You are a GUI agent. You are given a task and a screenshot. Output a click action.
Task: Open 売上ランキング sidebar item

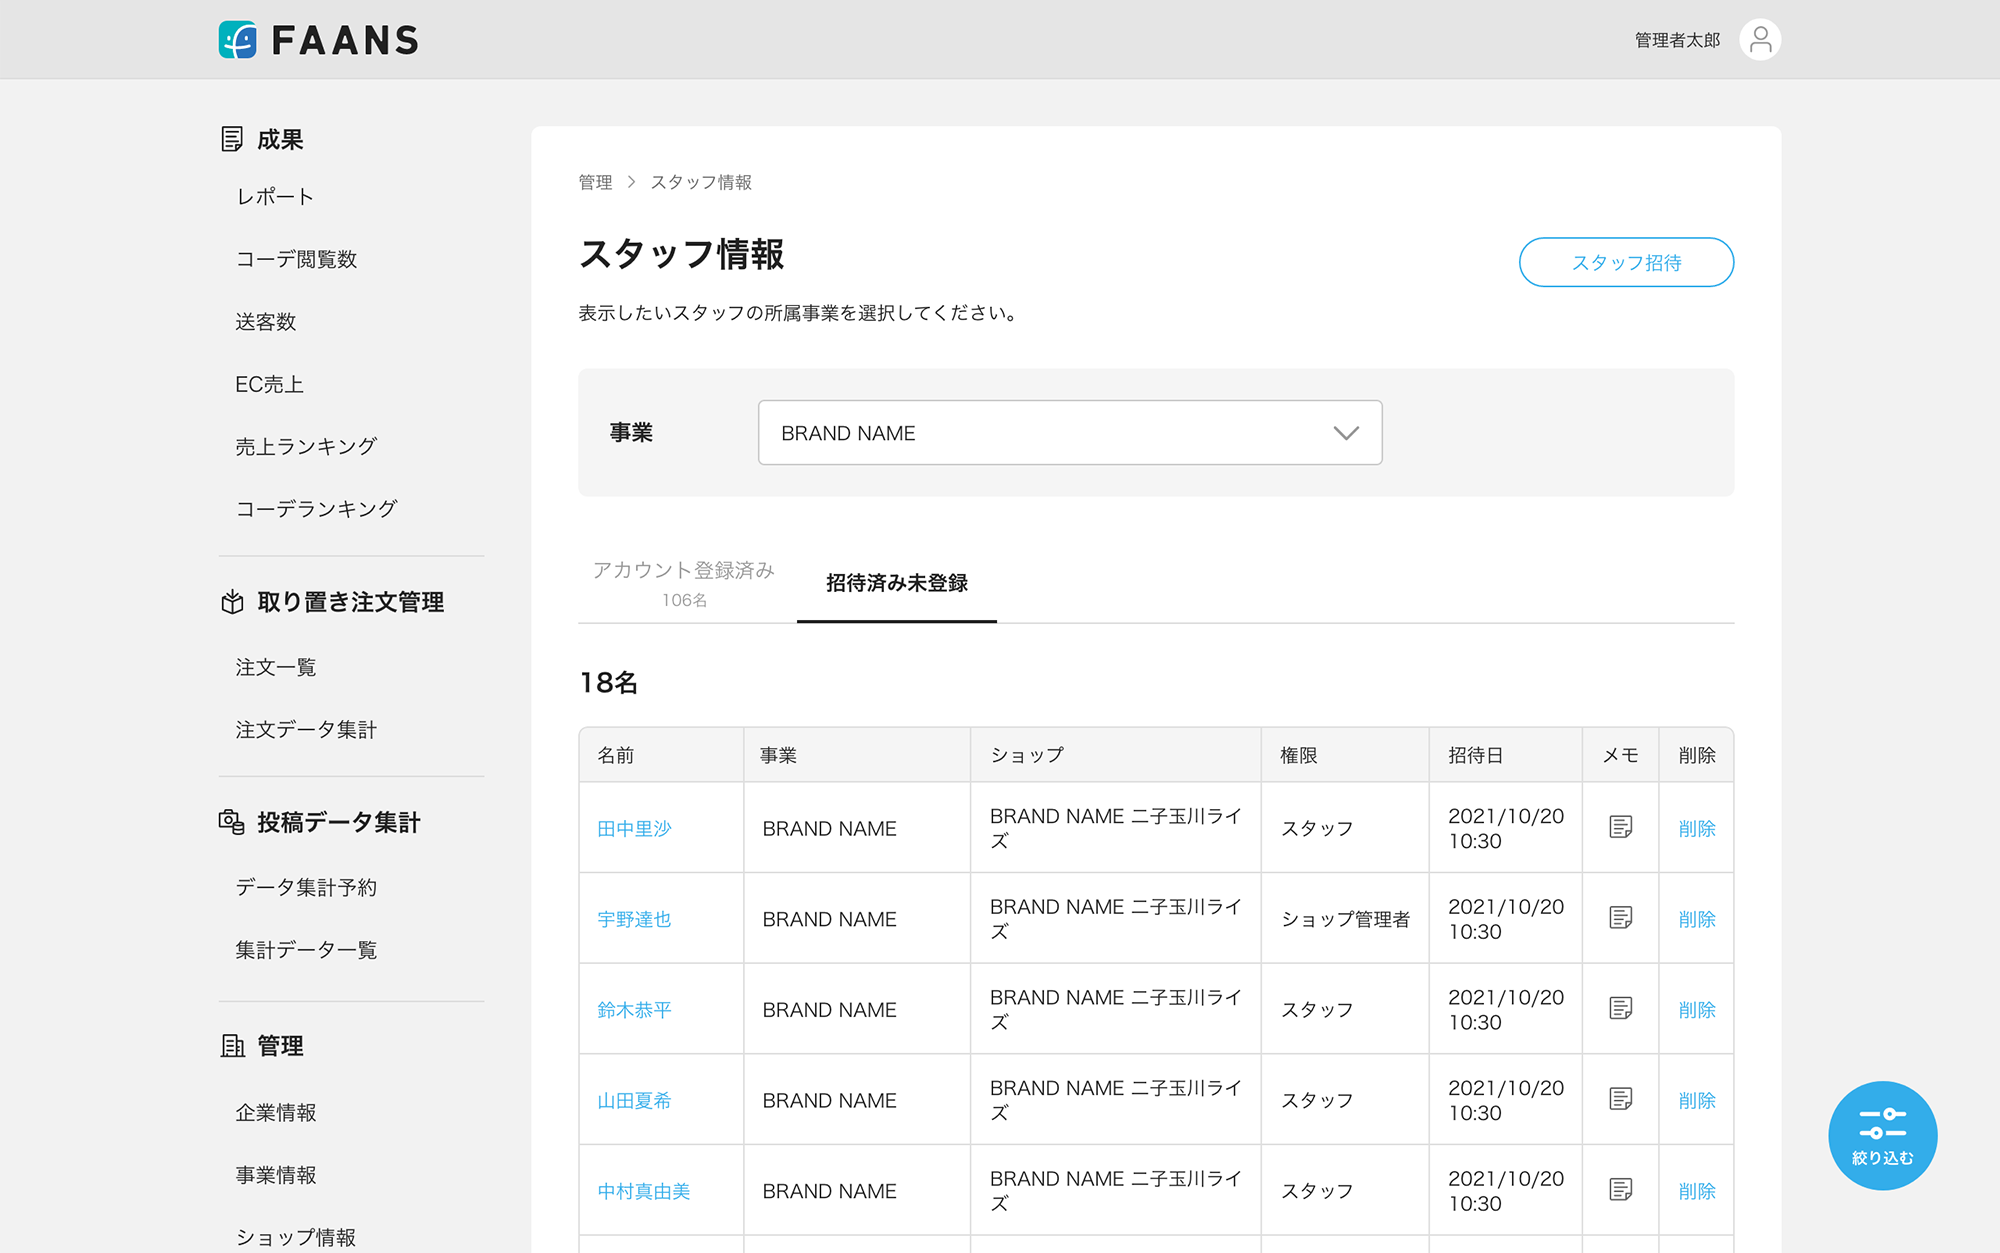tap(306, 447)
